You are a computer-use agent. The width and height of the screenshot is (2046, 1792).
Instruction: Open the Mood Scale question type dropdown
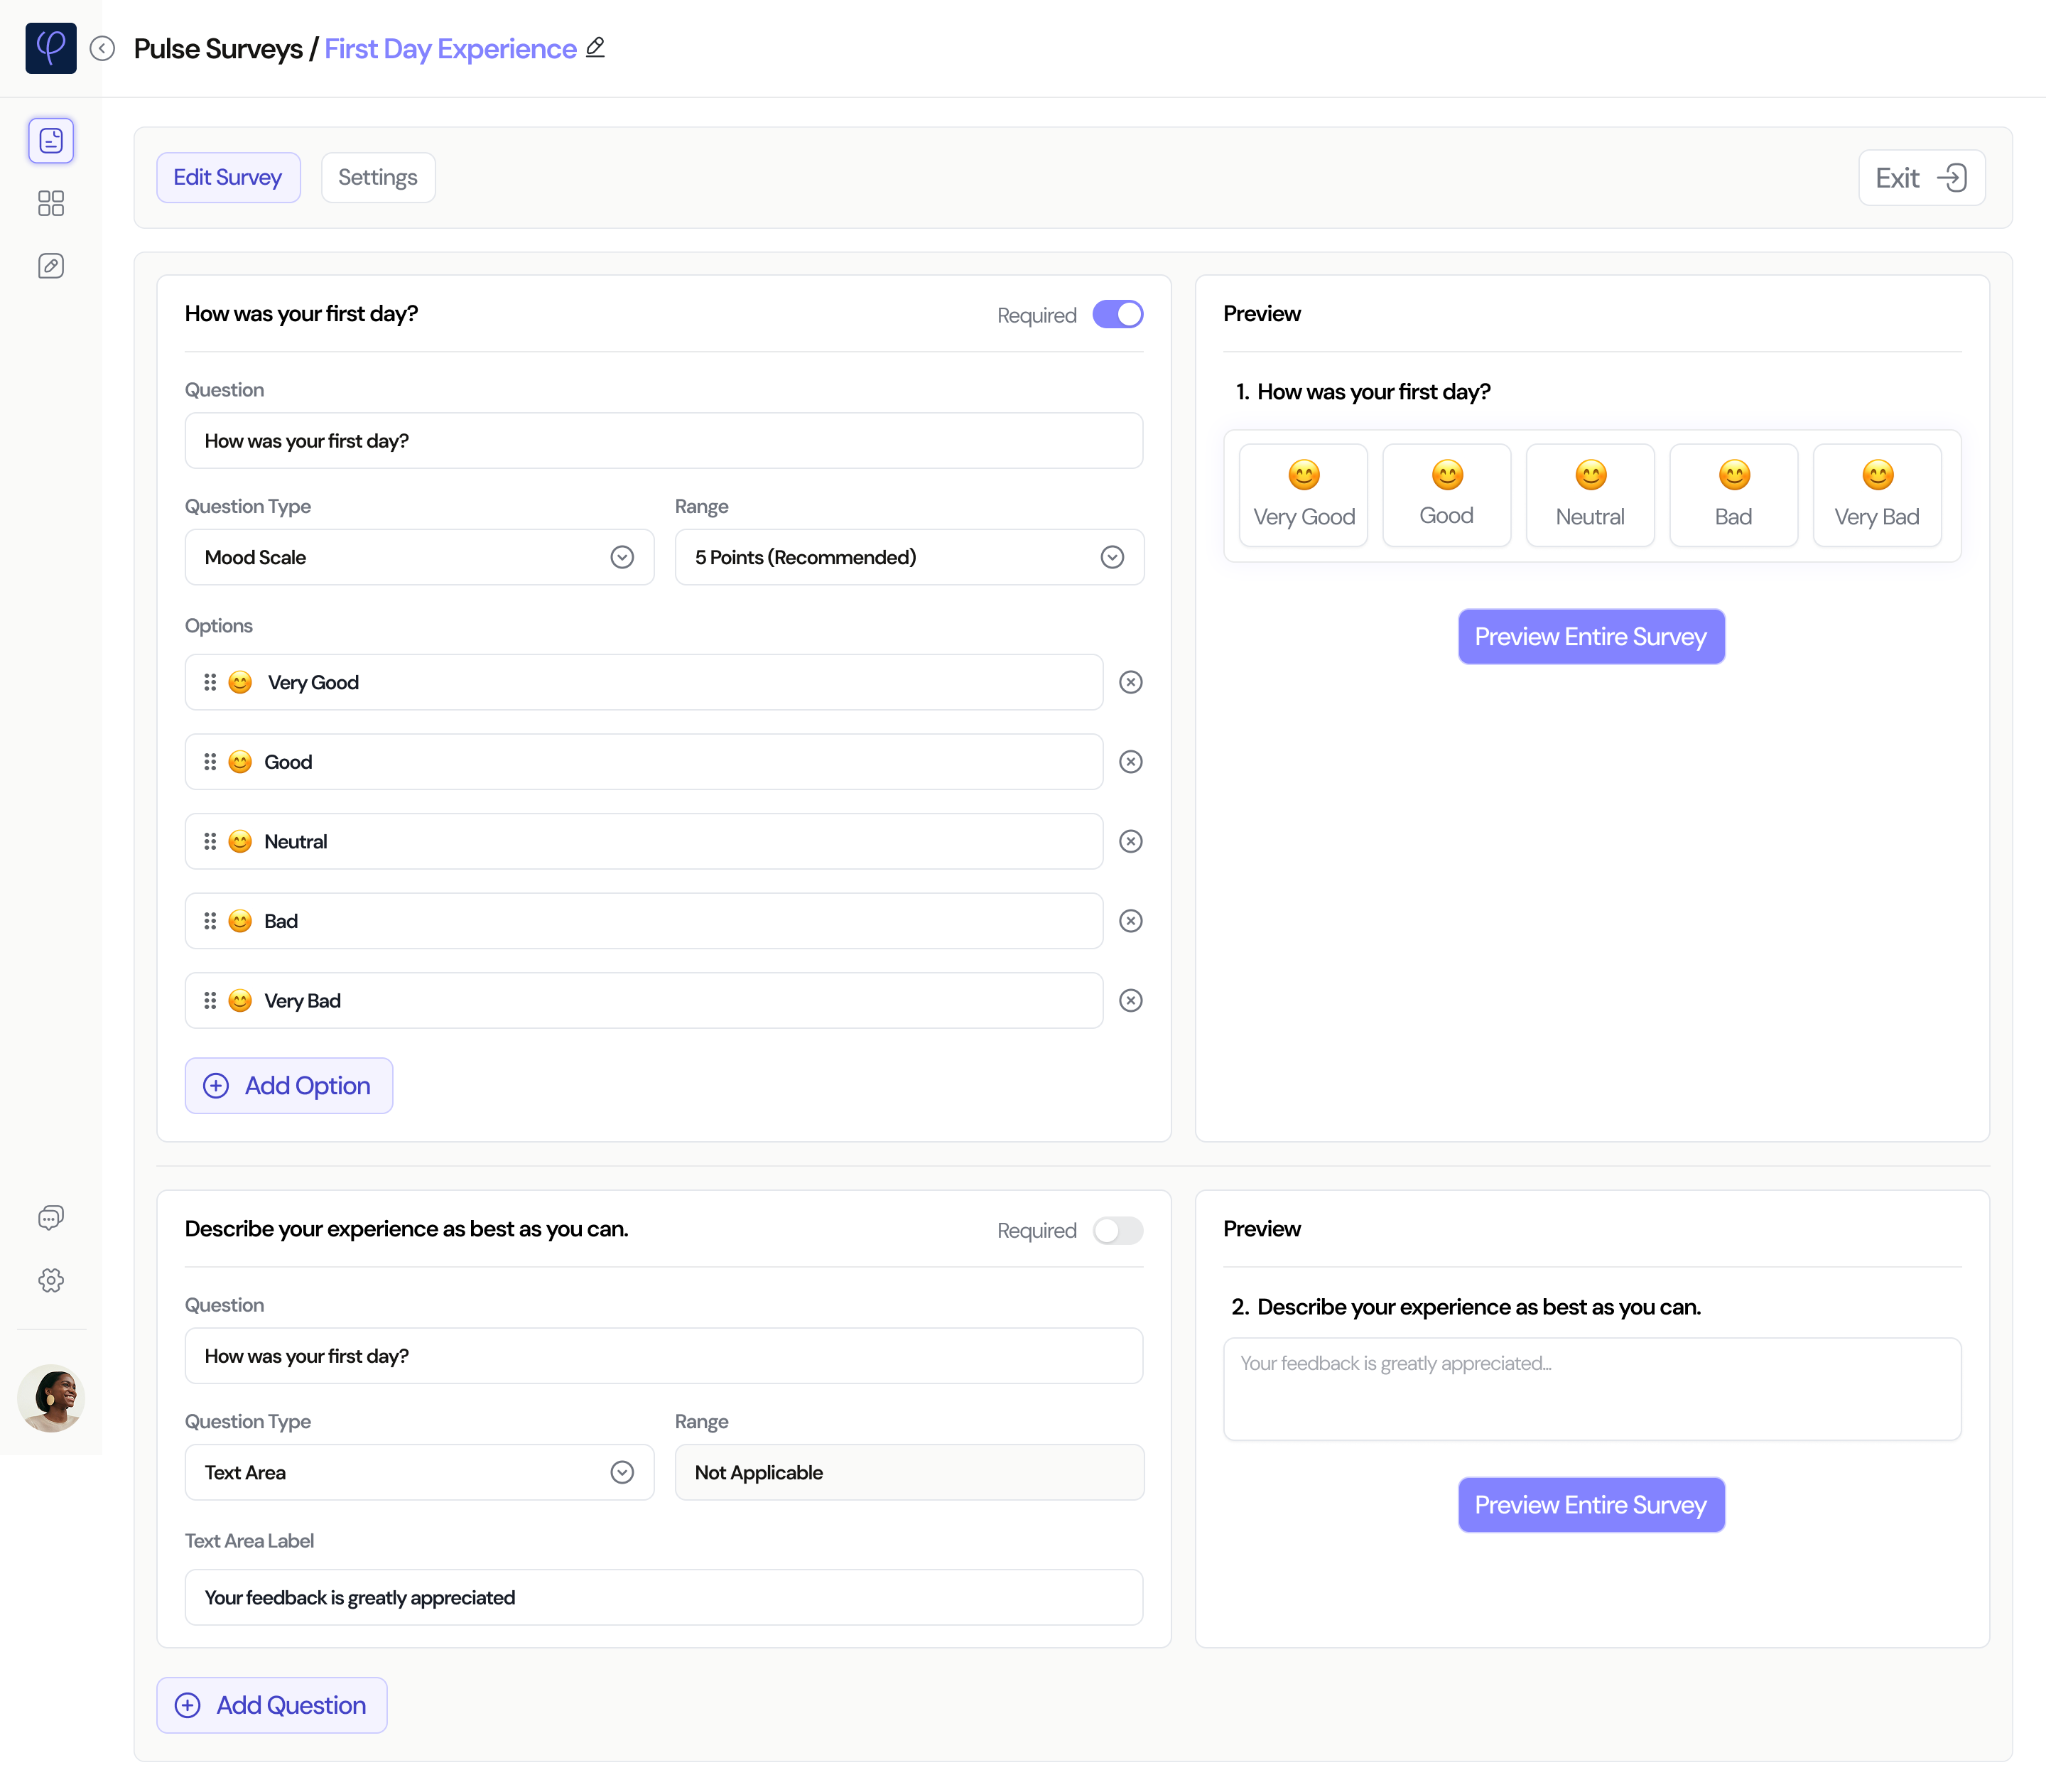coord(419,557)
